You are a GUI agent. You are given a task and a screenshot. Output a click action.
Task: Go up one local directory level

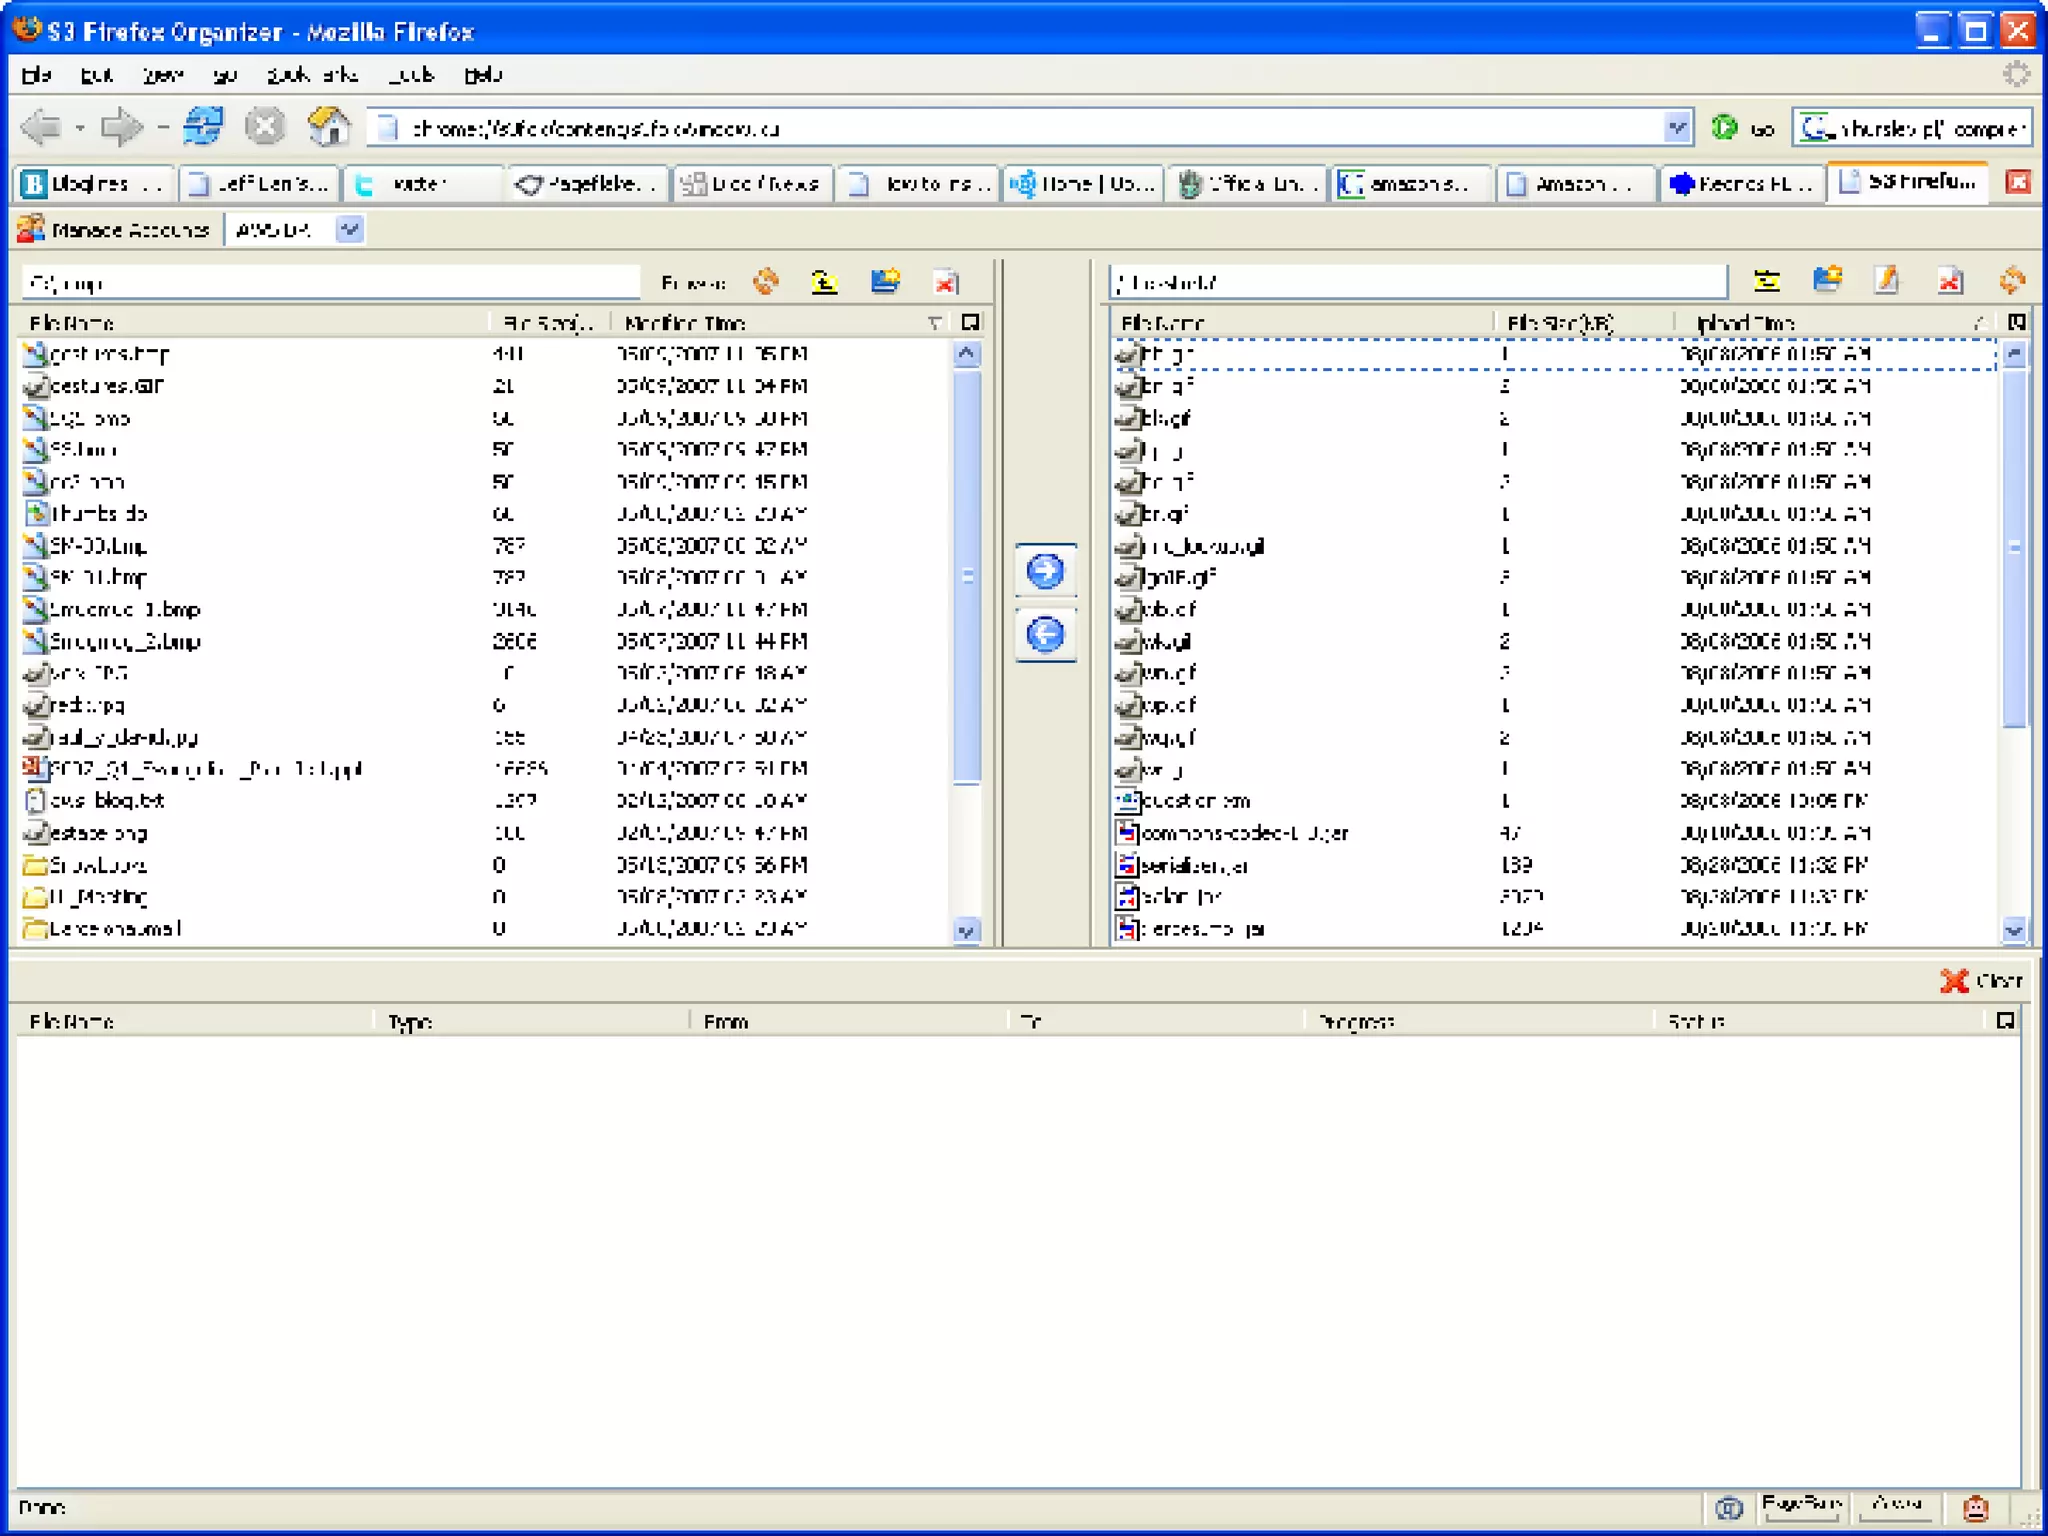pyautogui.click(x=824, y=283)
